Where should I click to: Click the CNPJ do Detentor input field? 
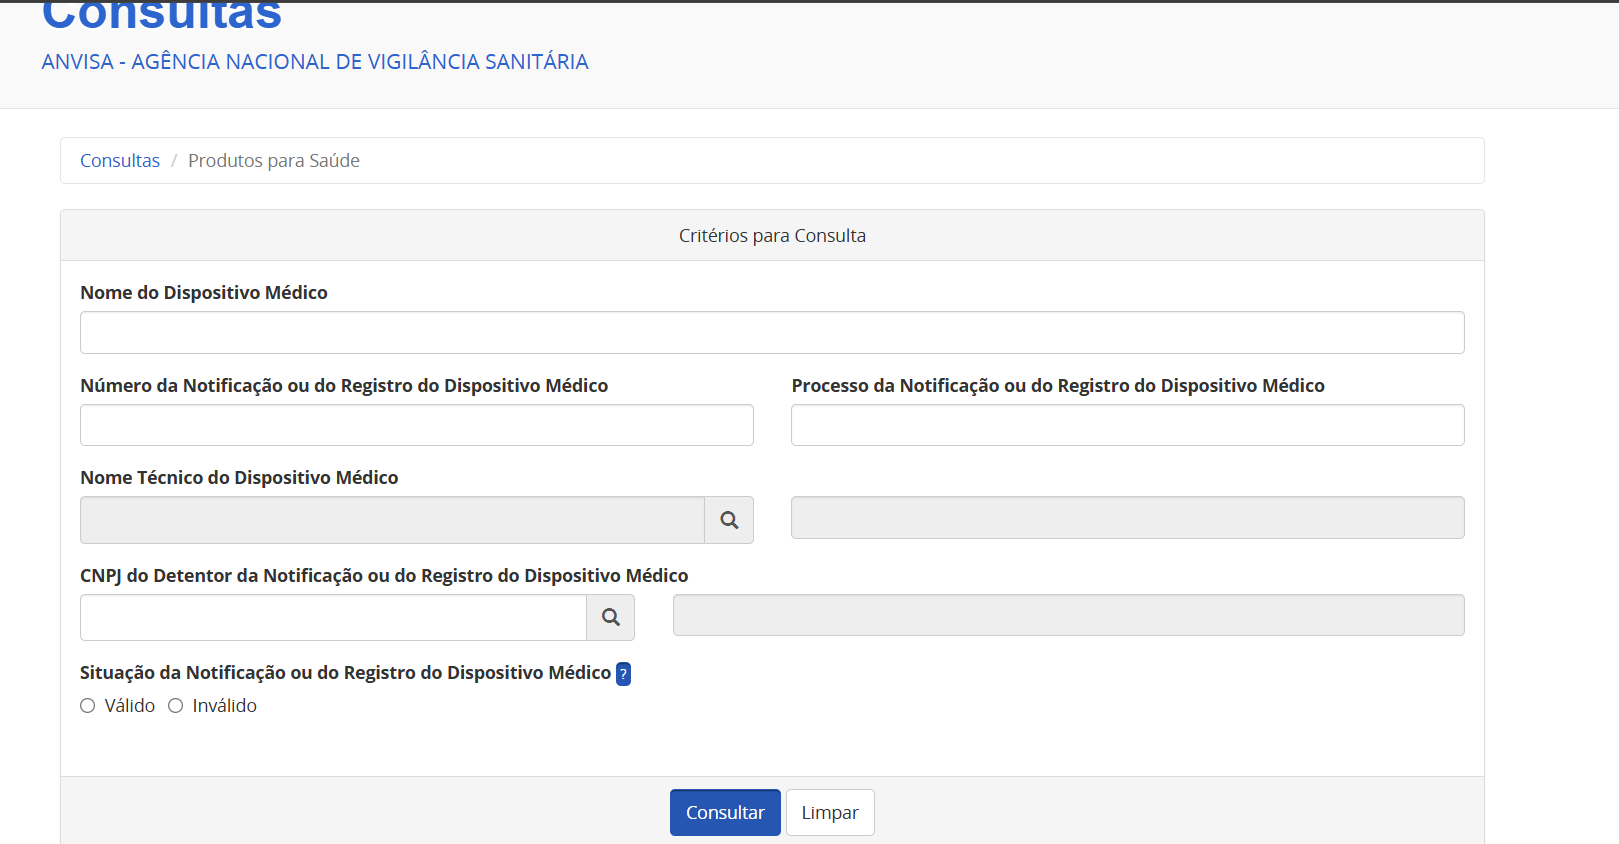[x=333, y=618]
